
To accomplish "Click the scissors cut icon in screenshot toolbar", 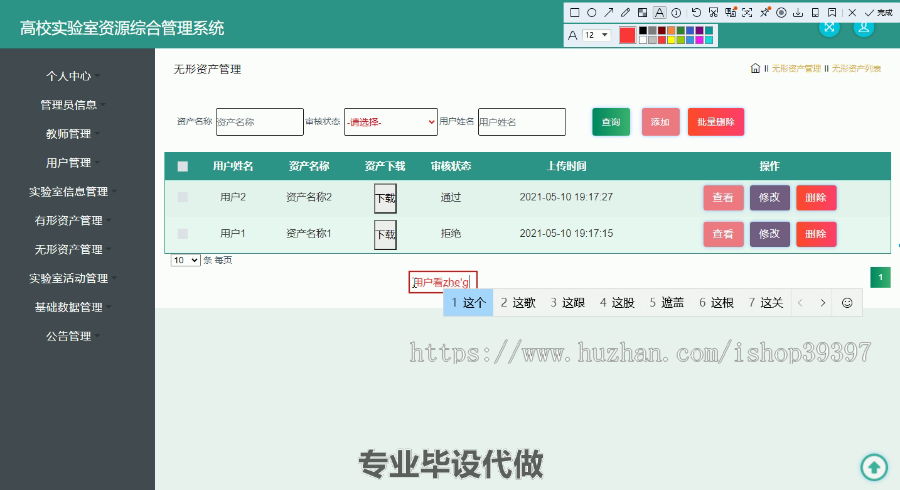I will (x=713, y=12).
